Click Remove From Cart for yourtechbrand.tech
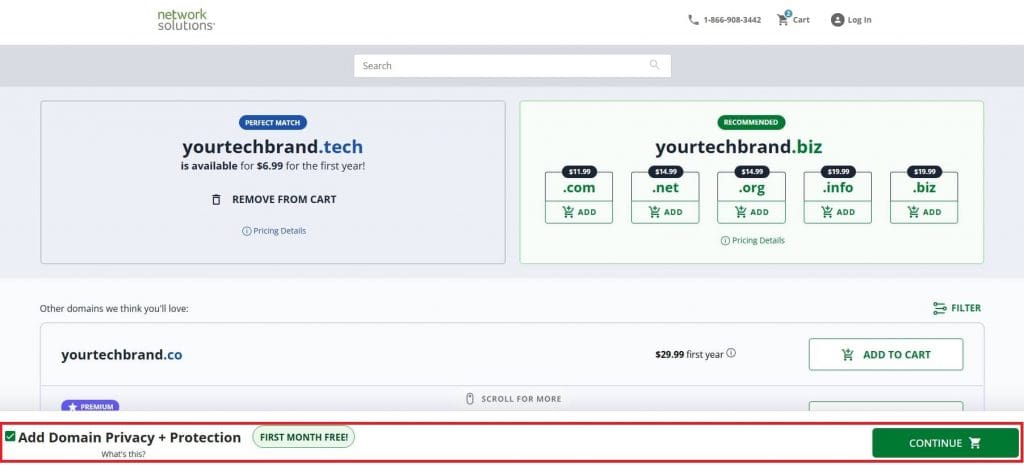Image resolution: width=1024 pixels, height=465 pixels. pyautogui.click(x=274, y=199)
